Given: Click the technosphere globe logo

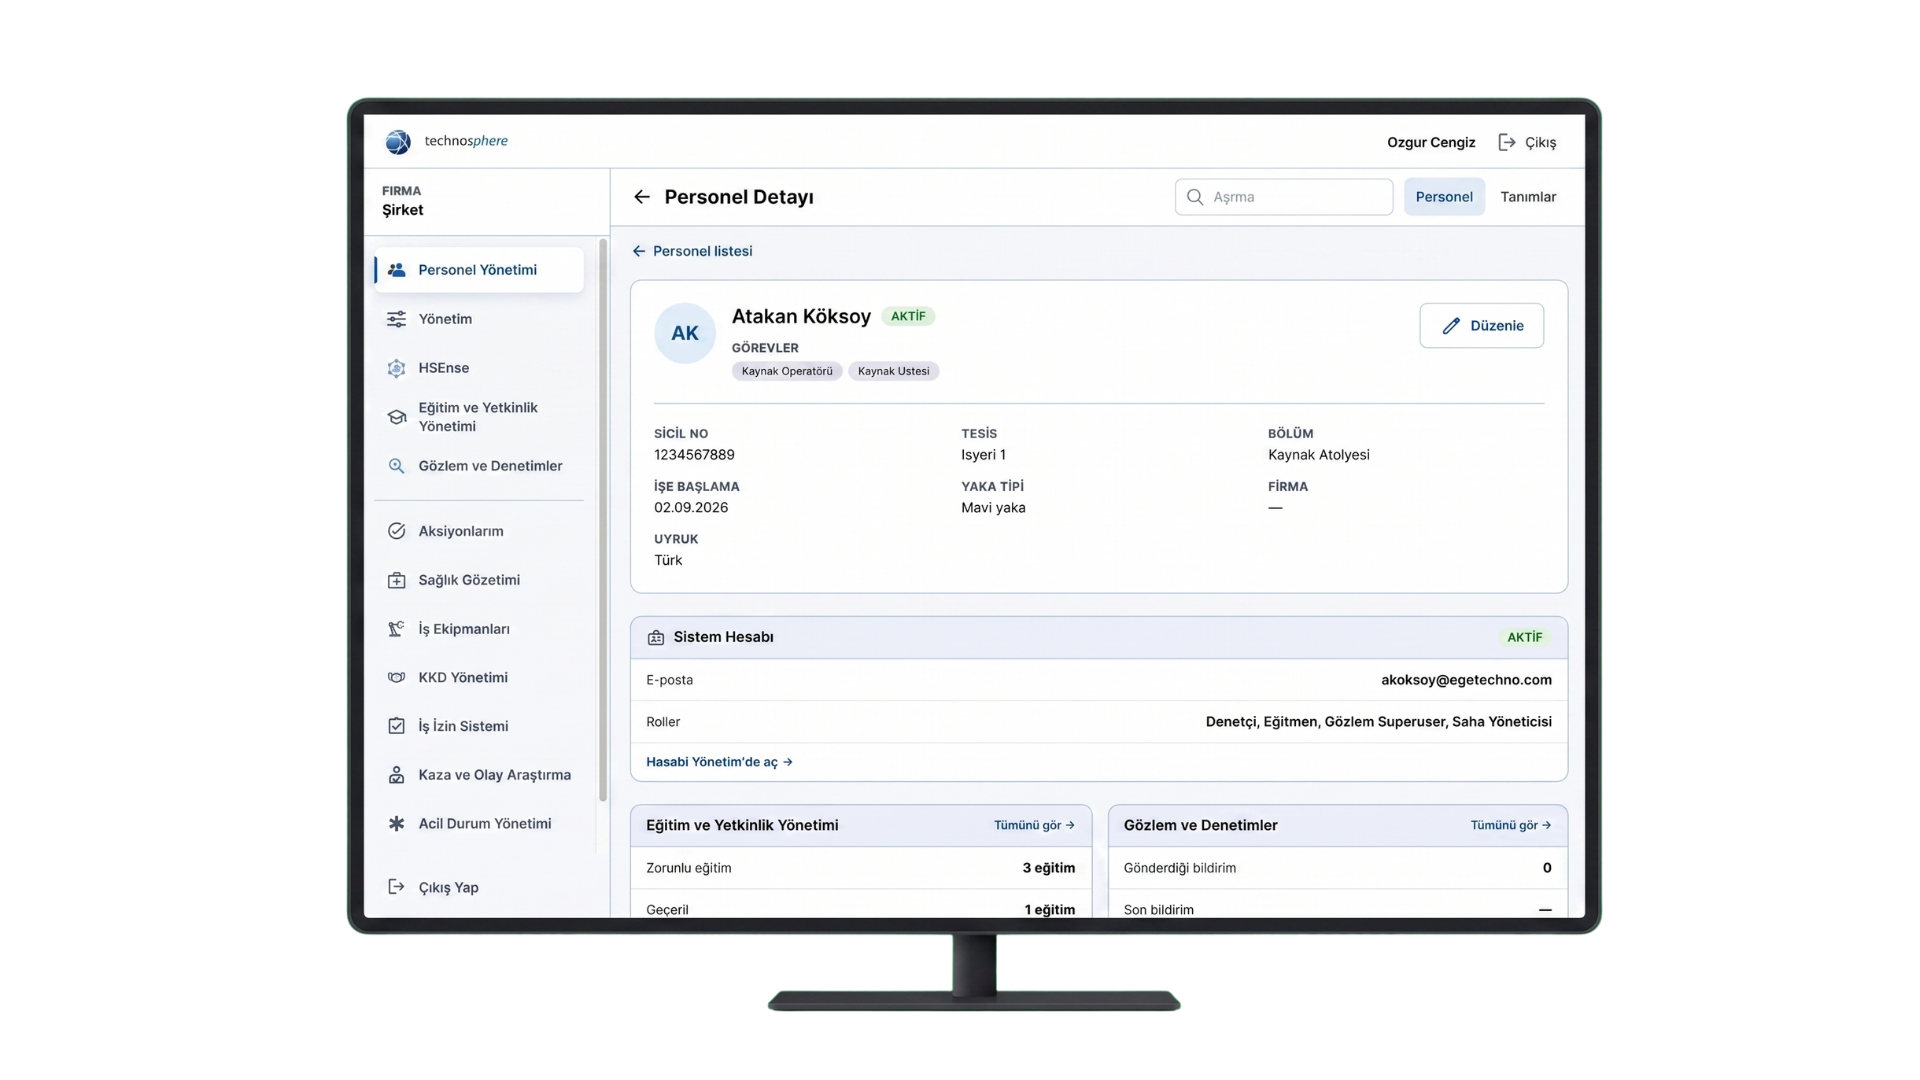Looking at the screenshot, I should (x=398, y=142).
